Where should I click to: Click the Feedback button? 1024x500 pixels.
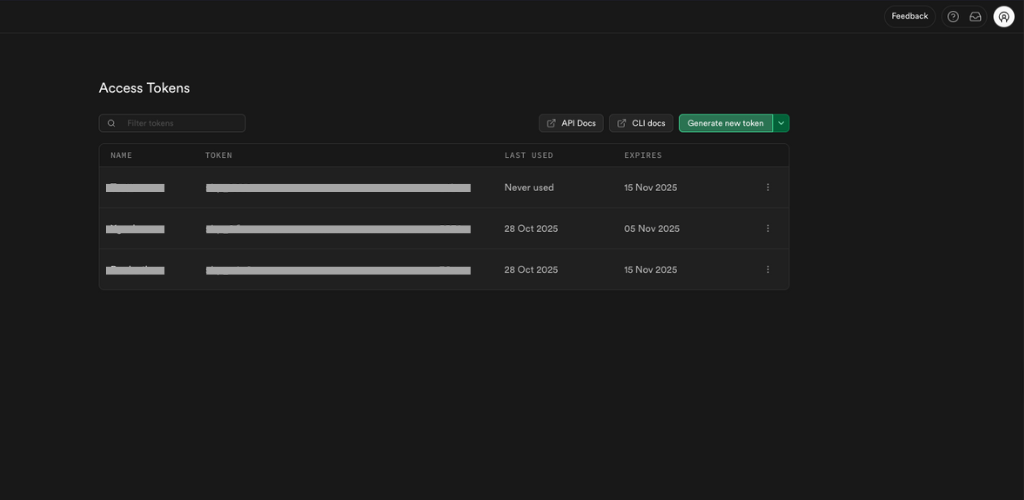(x=909, y=17)
